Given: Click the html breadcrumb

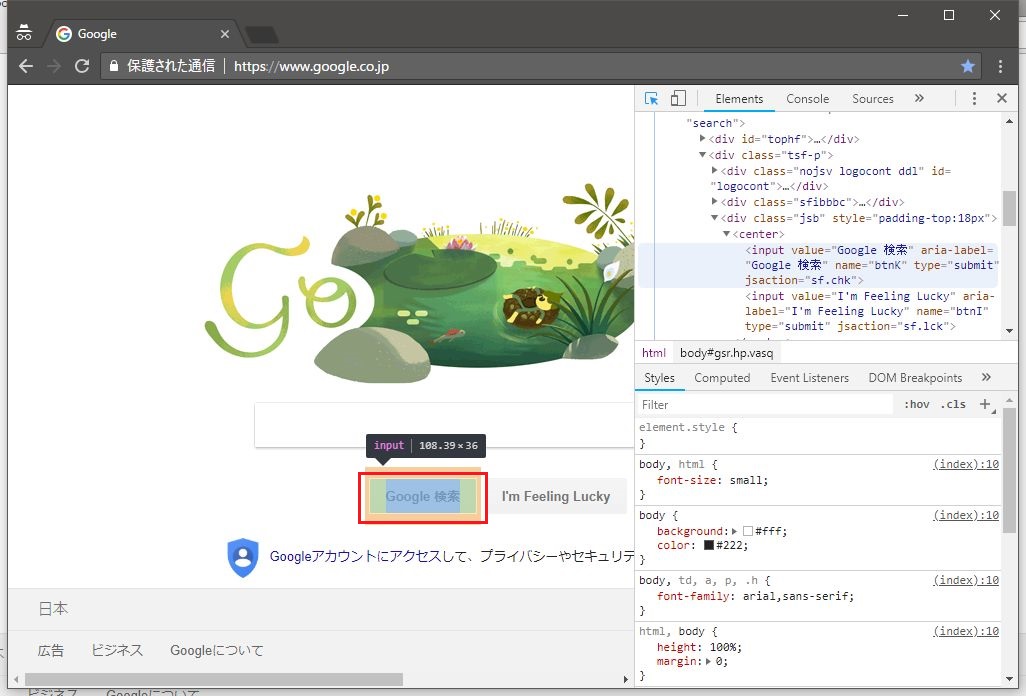Looking at the screenshot, I should pos(654,353).
